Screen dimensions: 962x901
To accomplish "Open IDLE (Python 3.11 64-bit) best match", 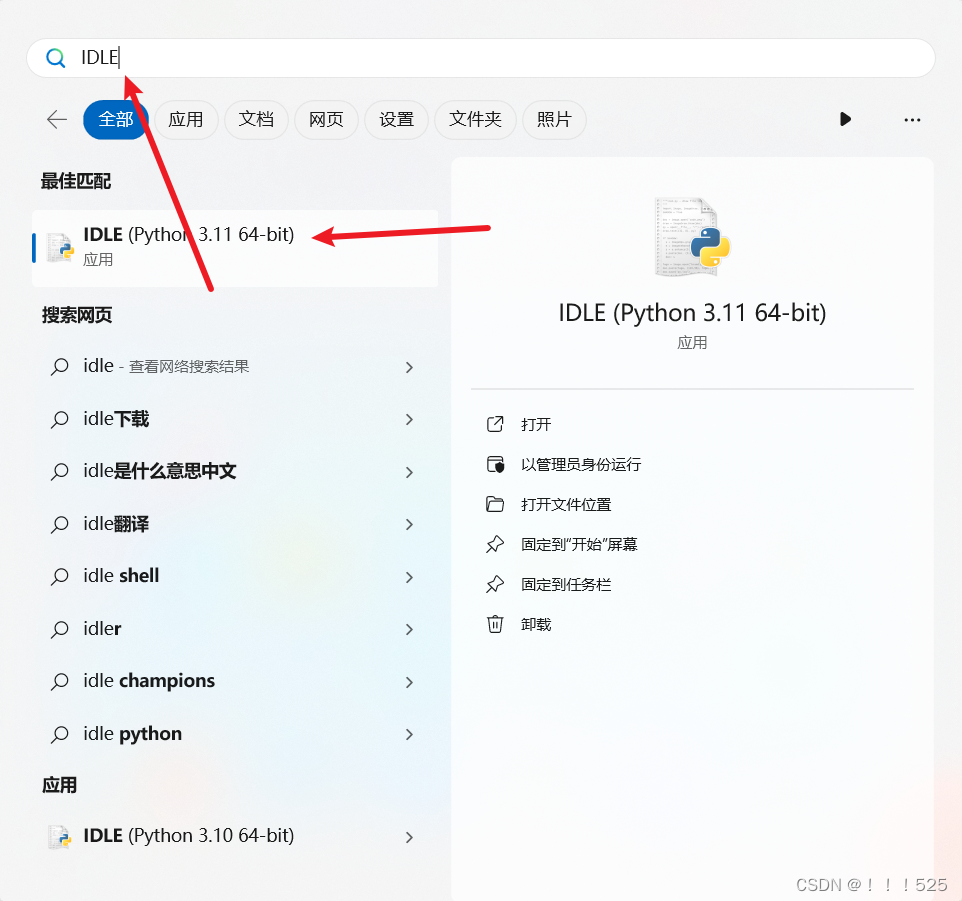I will [235, 248].
